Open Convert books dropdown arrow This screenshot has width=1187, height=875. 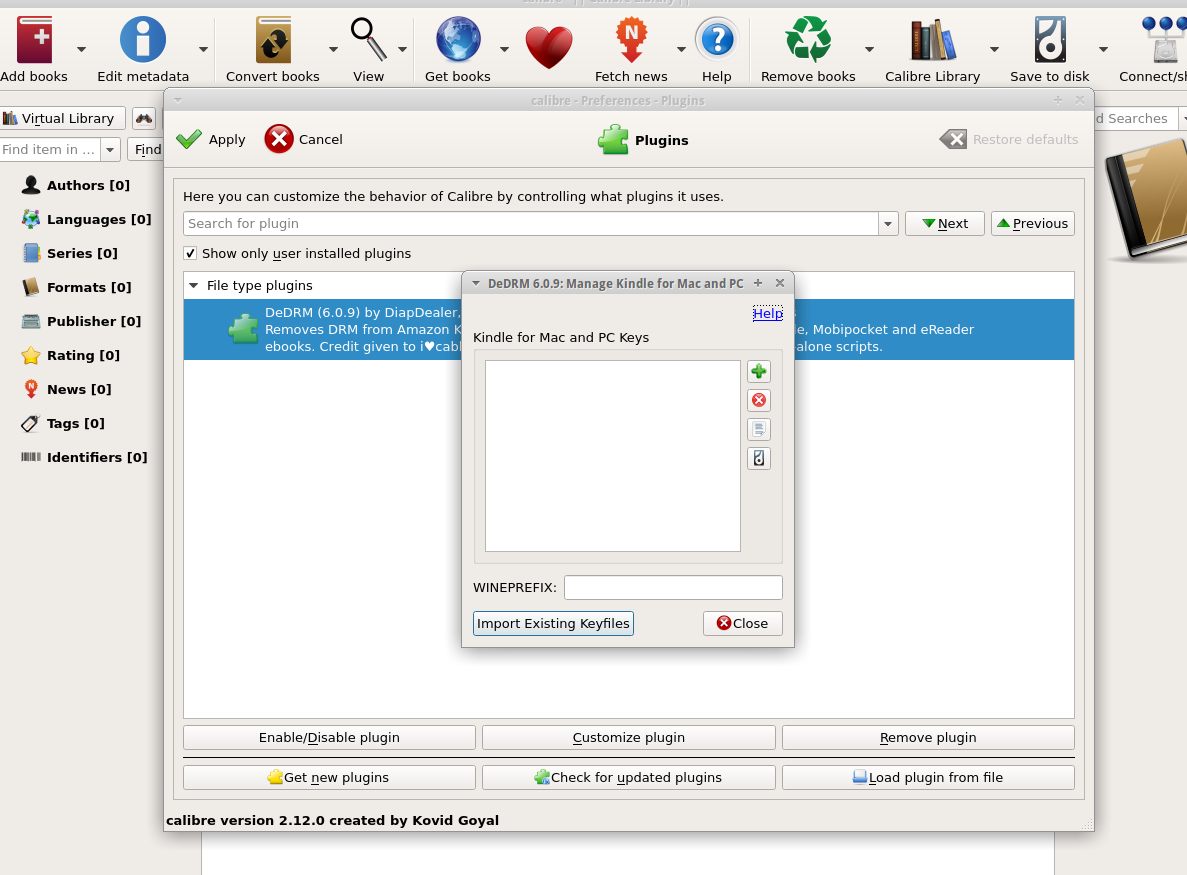tap(333, 50)
